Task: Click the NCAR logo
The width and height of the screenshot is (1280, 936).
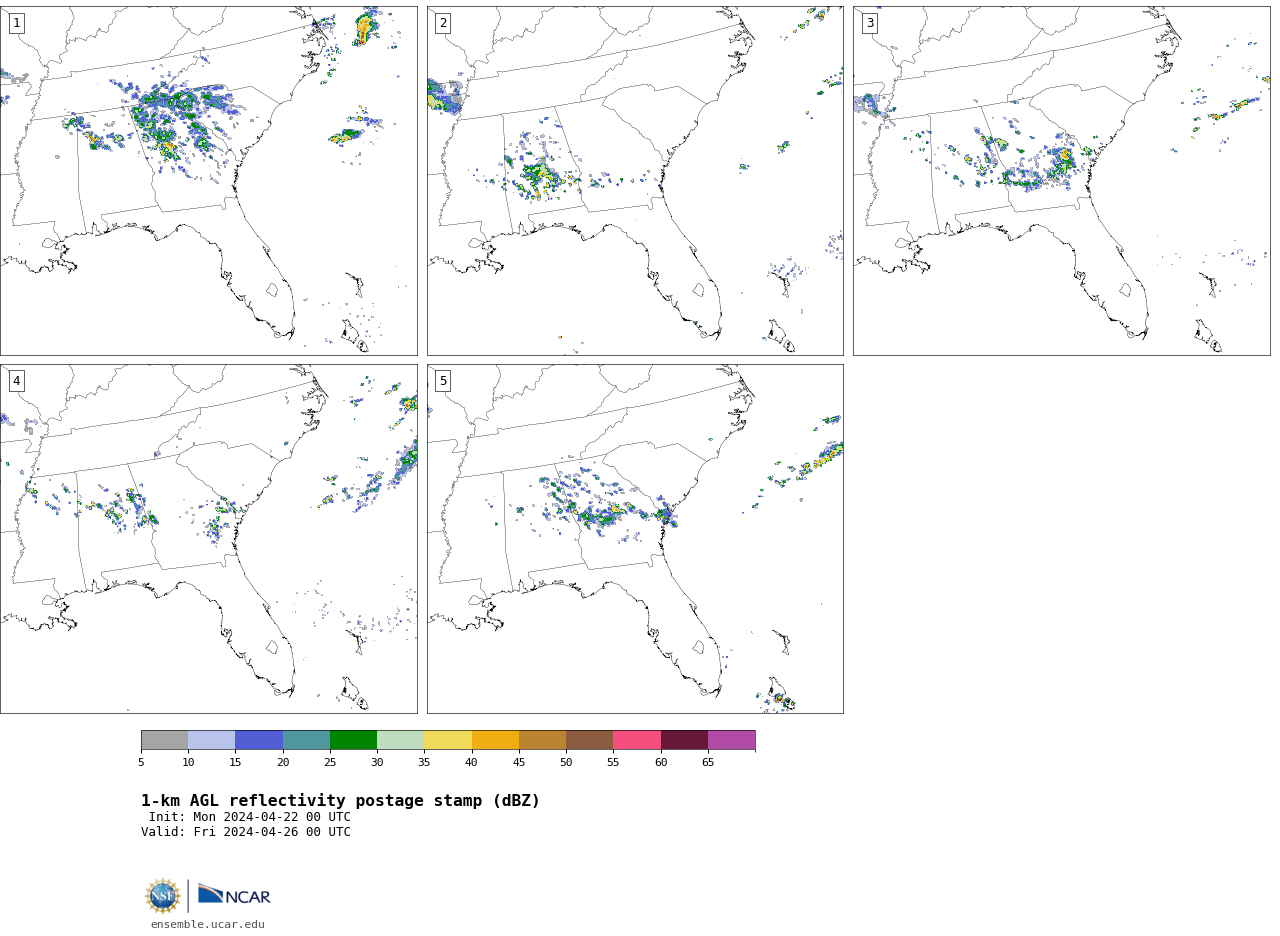Action: [x=234, y=895]
